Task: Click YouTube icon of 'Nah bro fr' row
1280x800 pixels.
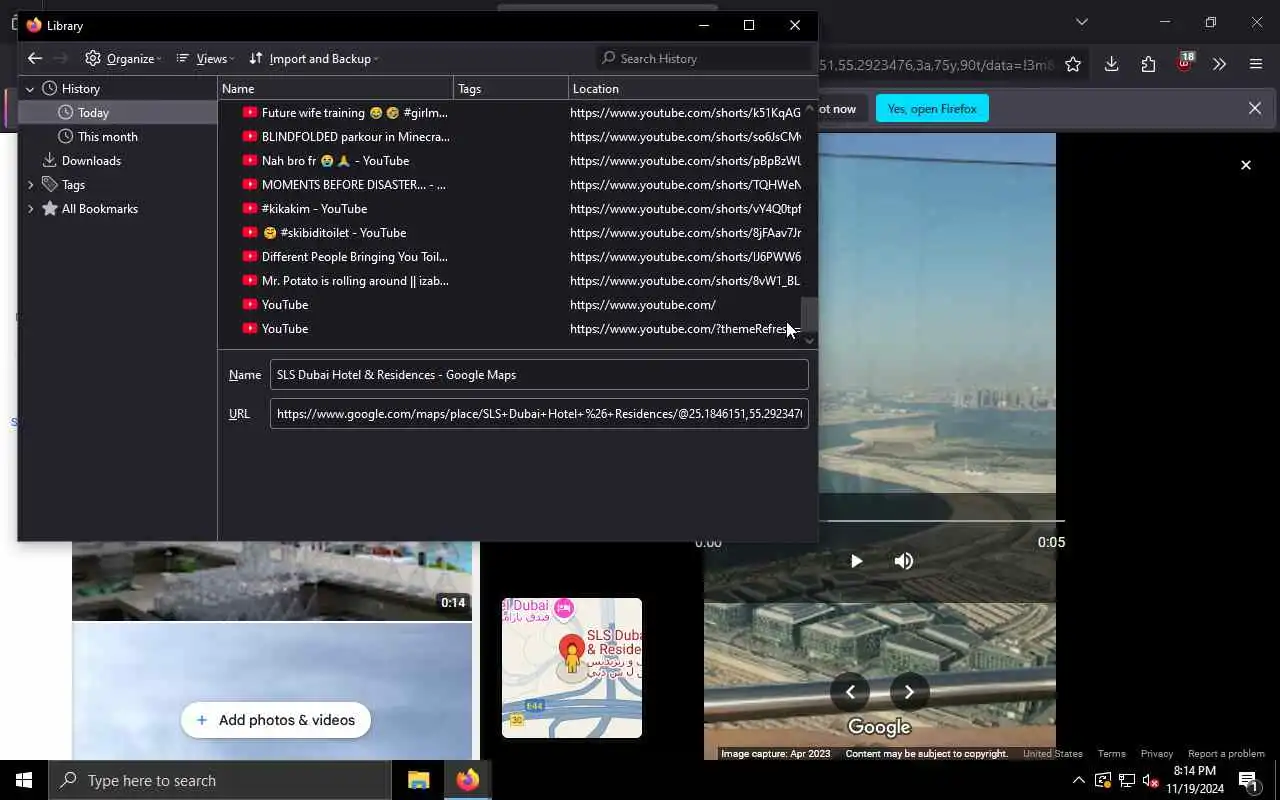Action: coord(250,161)
